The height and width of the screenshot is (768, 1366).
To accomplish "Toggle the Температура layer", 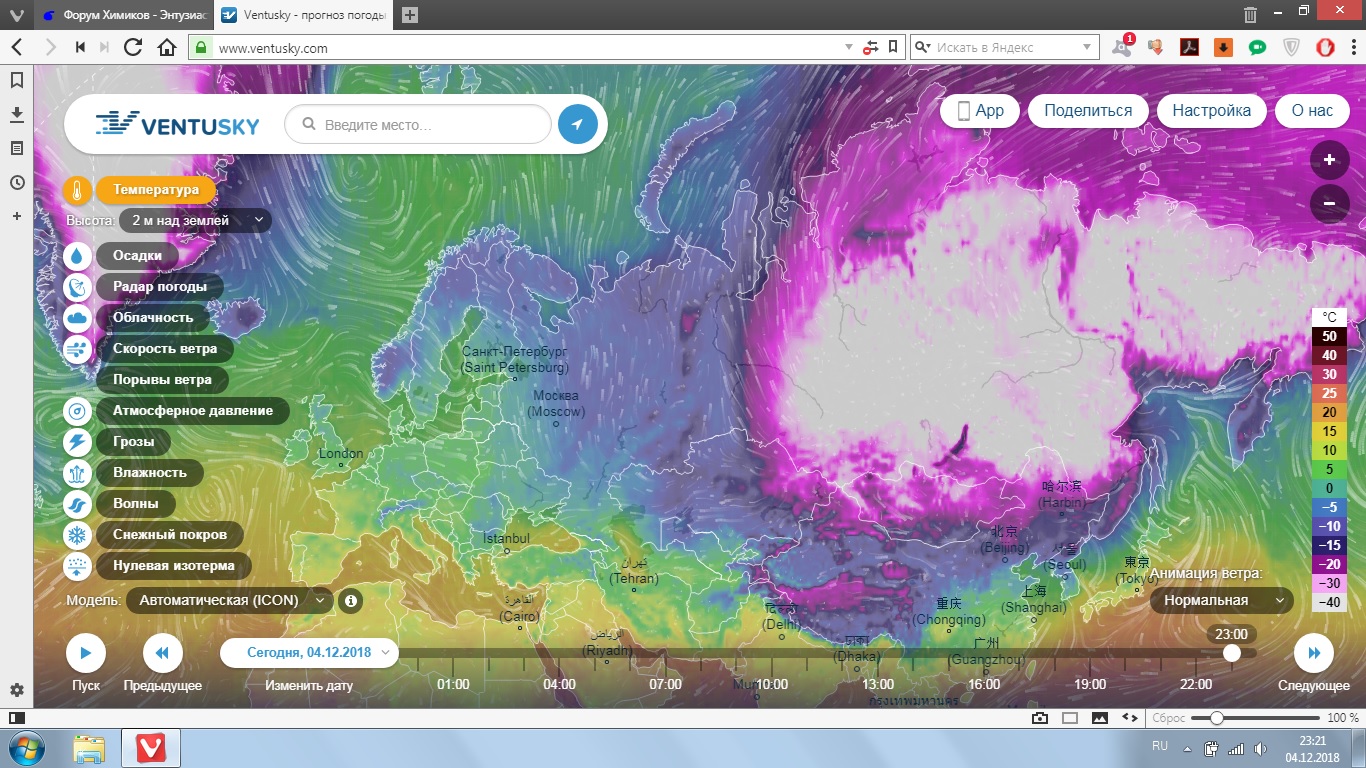I will click(155, 190).
